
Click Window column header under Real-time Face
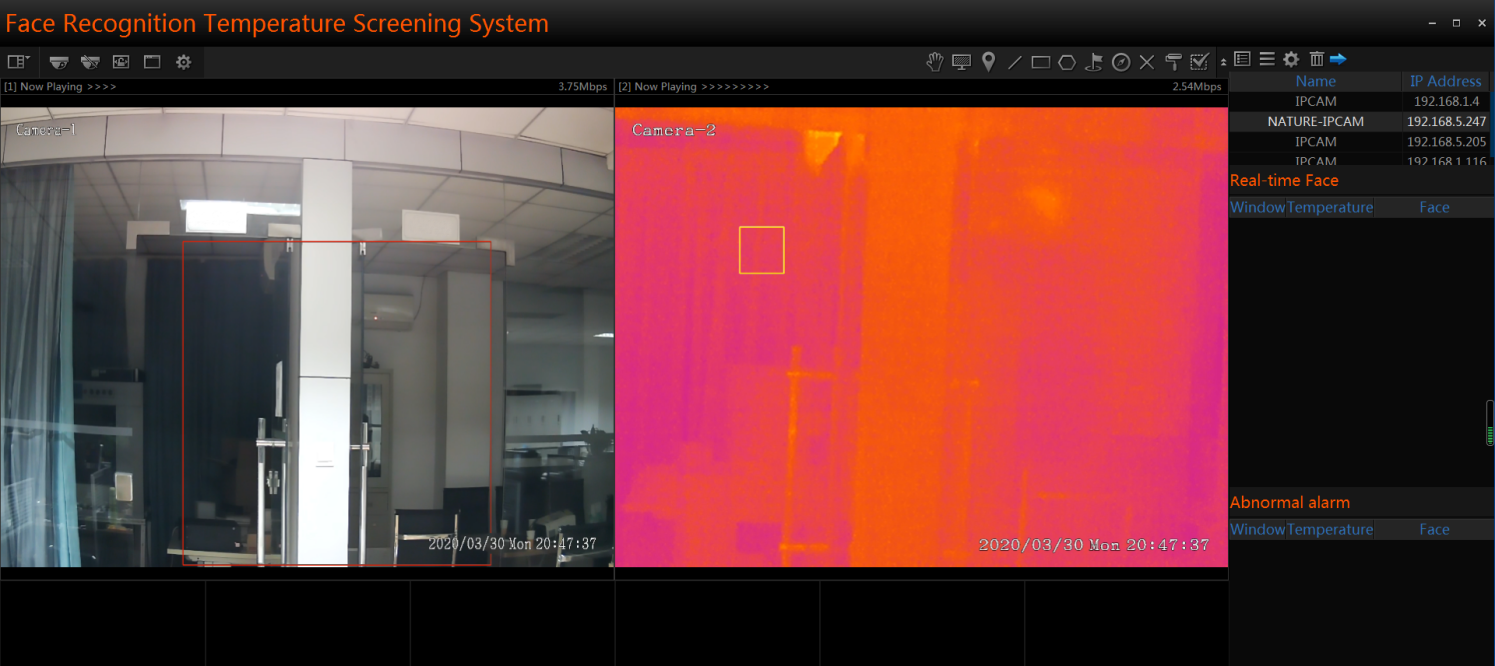click(1257, 207)
